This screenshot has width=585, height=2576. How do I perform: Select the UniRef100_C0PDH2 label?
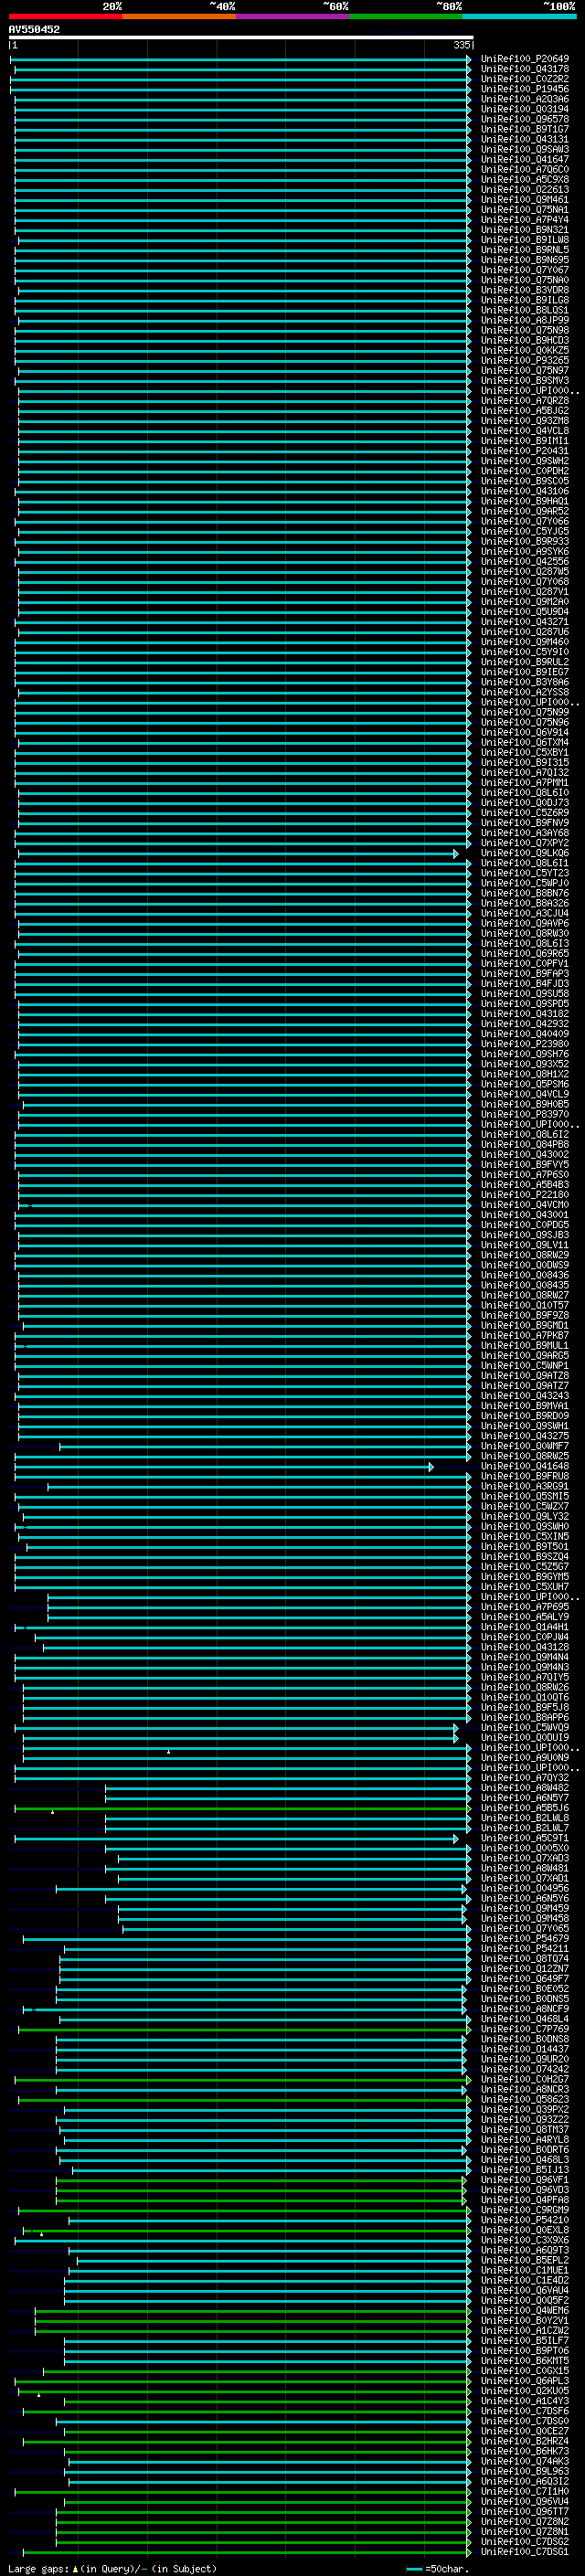525,470
